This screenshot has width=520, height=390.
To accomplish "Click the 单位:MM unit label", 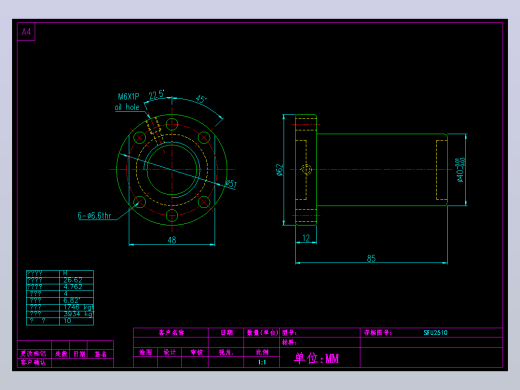I will [316, 358].
